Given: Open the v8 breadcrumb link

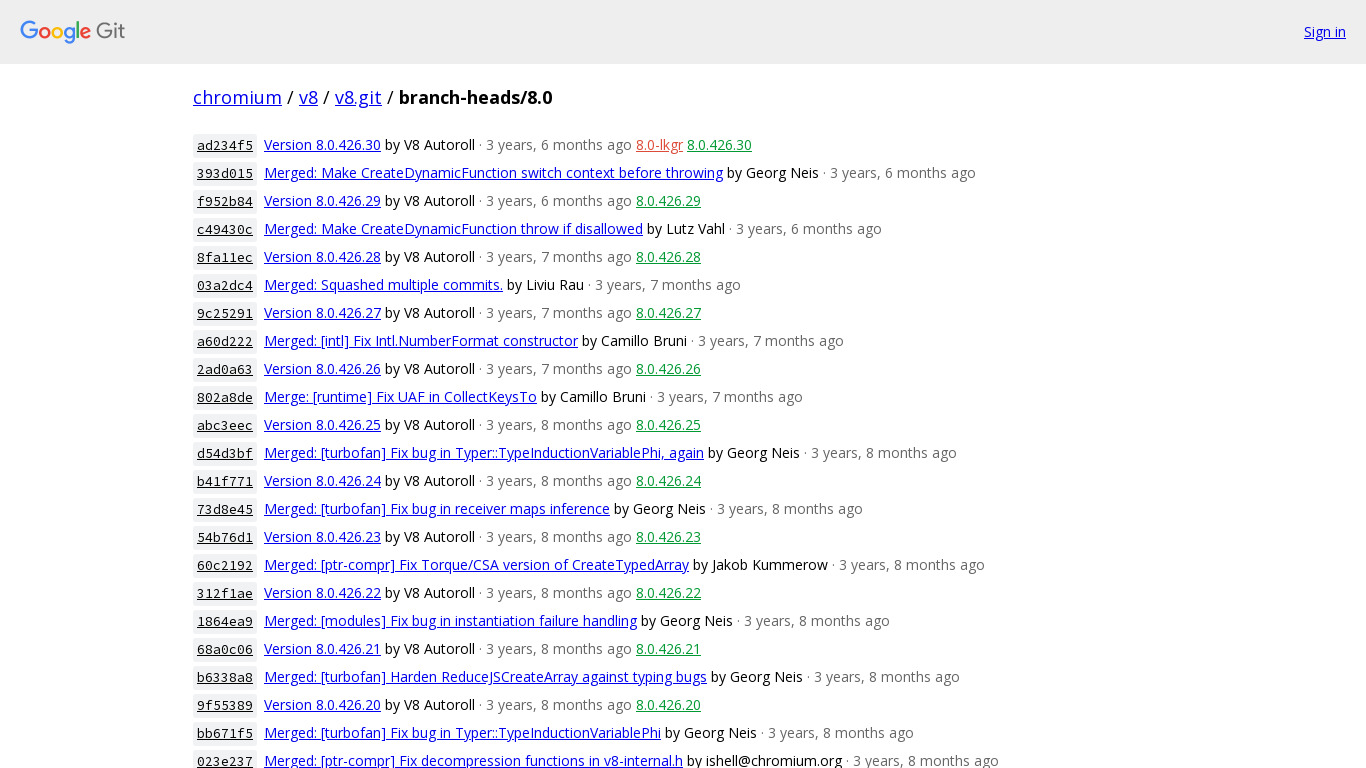Looking at the screenshot, I should click(x=308, y=97).
